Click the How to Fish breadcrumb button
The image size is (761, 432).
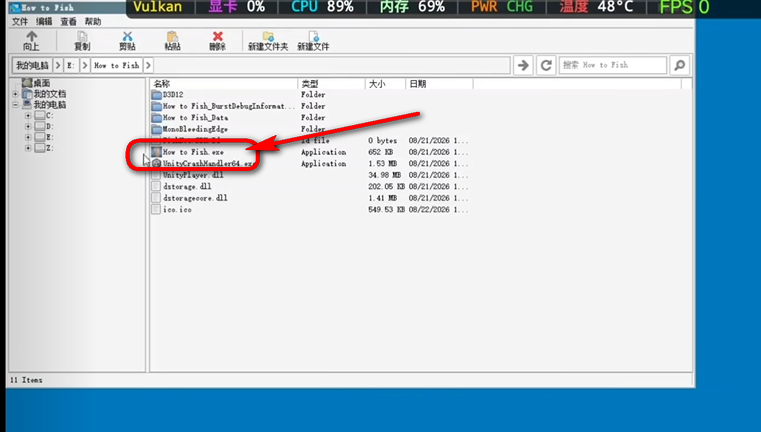tap(116, 65)
